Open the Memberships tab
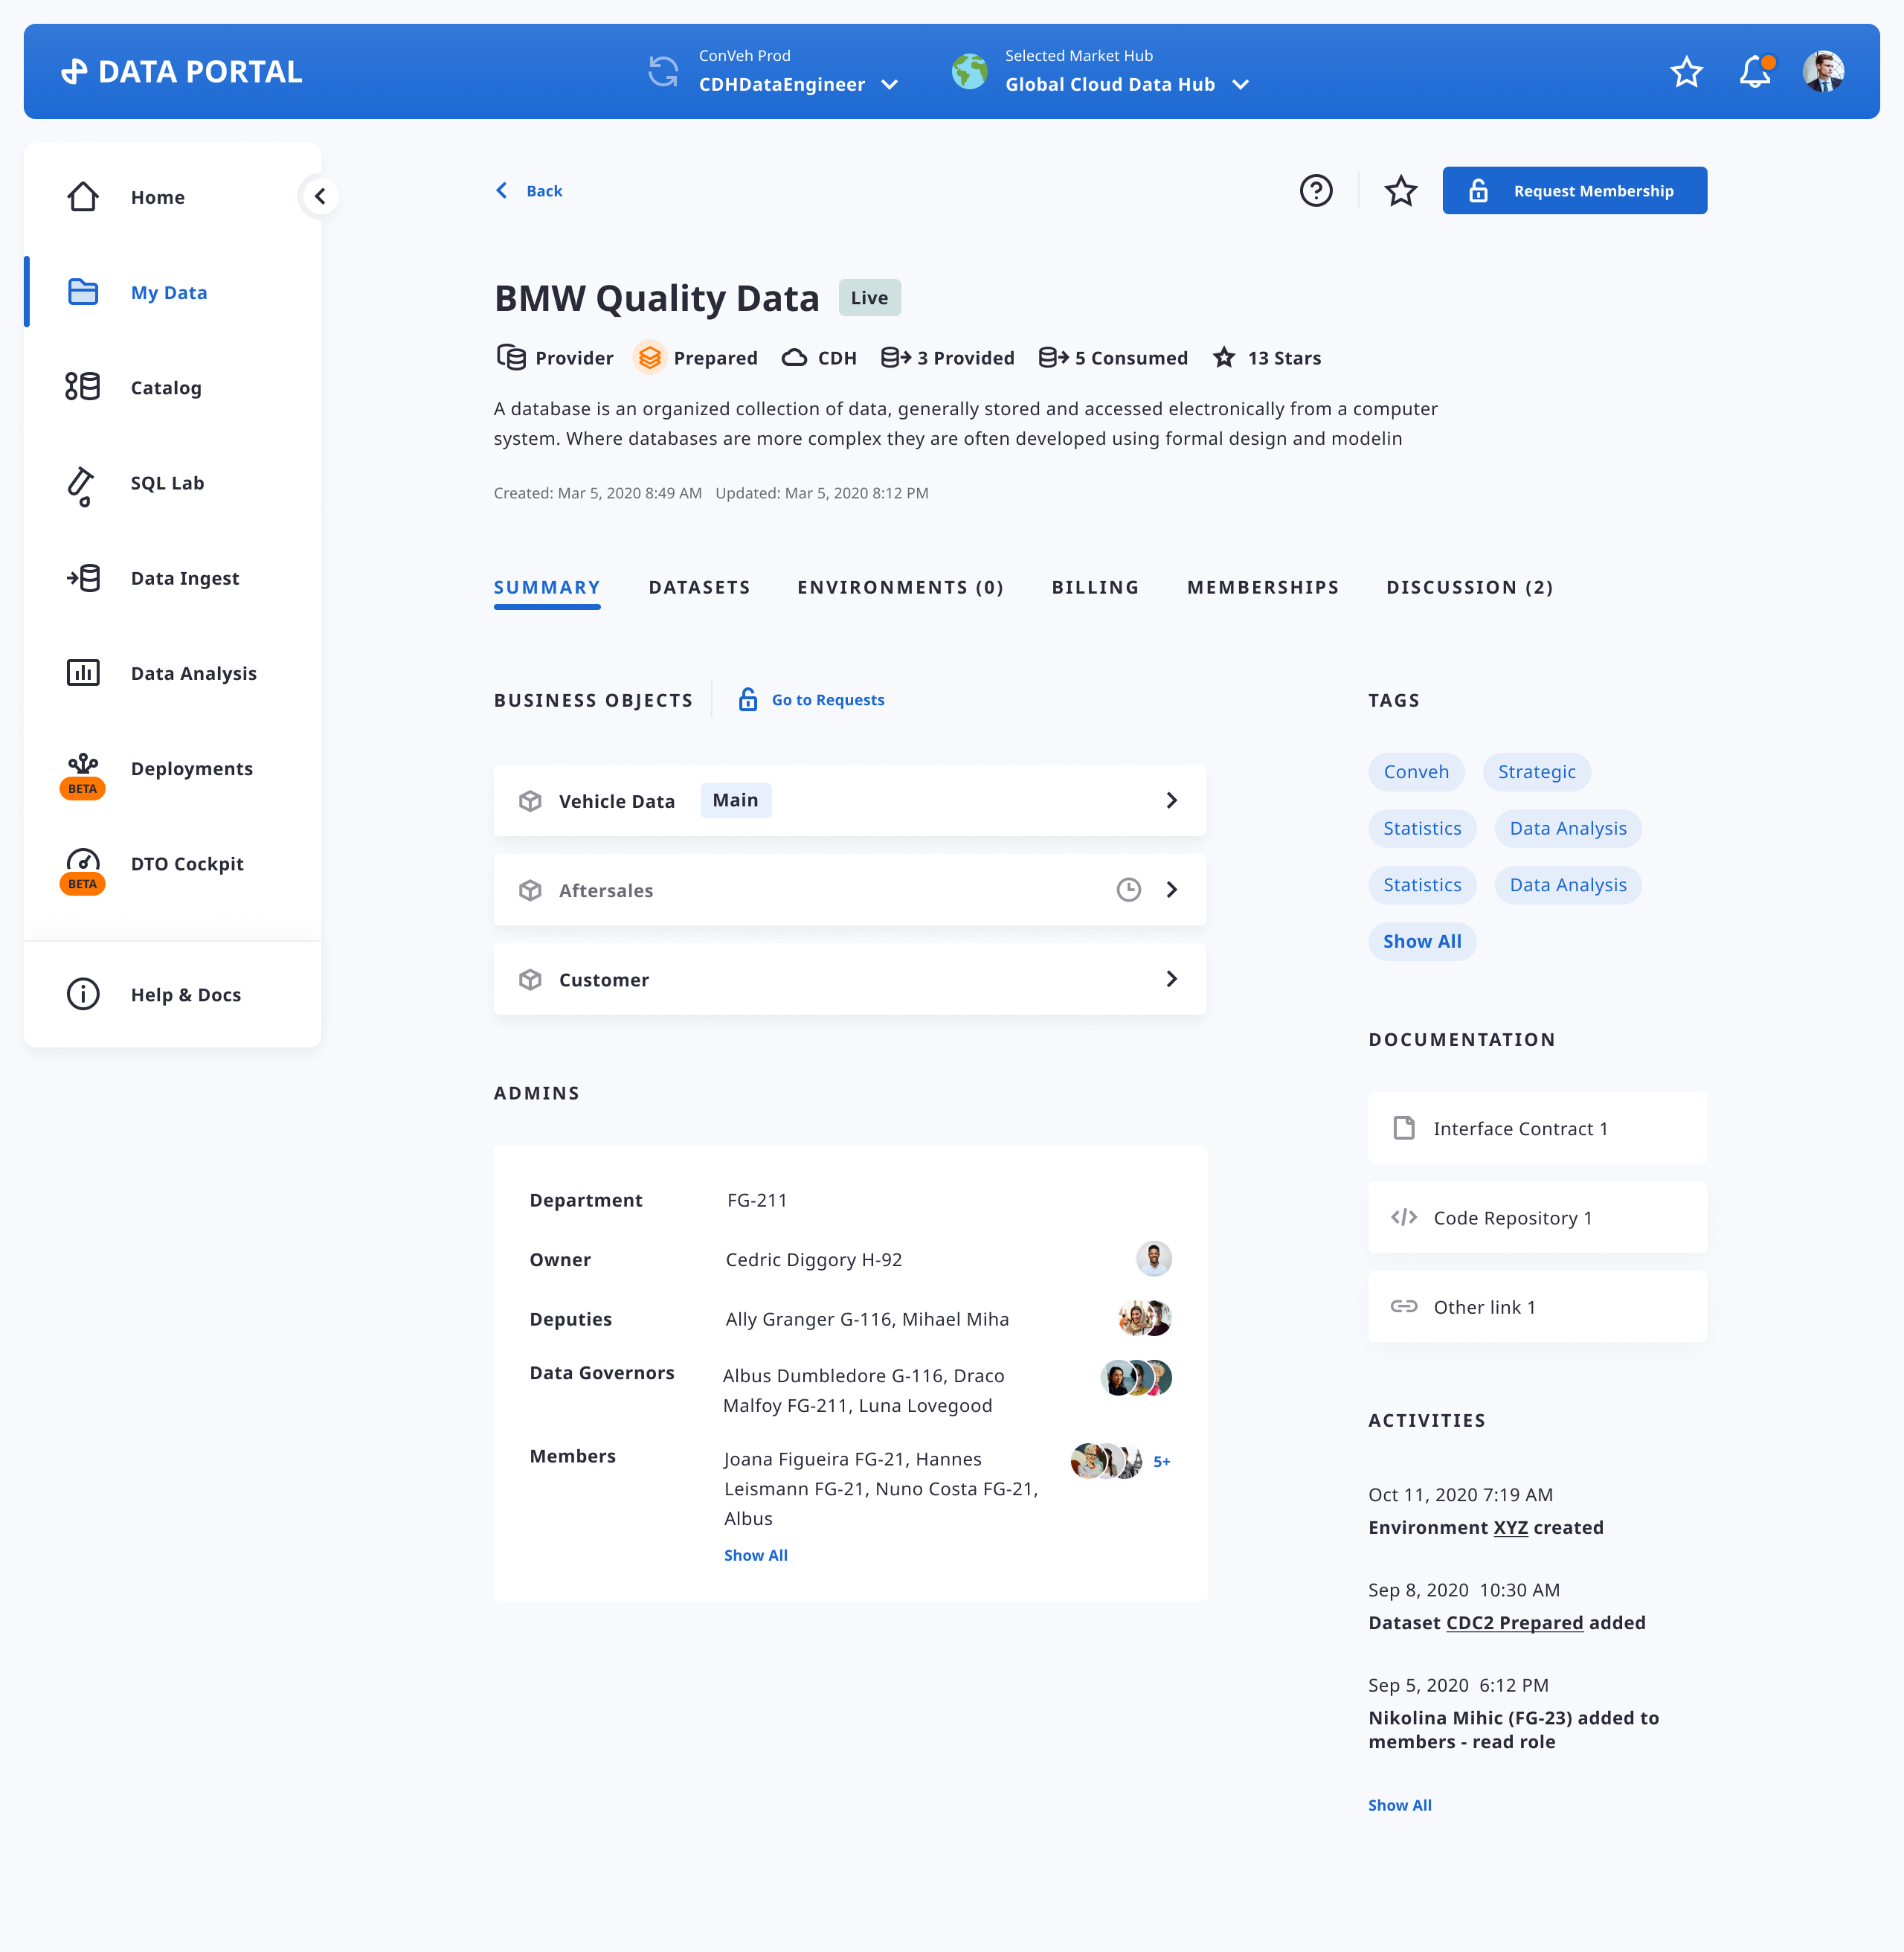Viewport: 1904px width, 1952px height. (x=1262, y=588)
